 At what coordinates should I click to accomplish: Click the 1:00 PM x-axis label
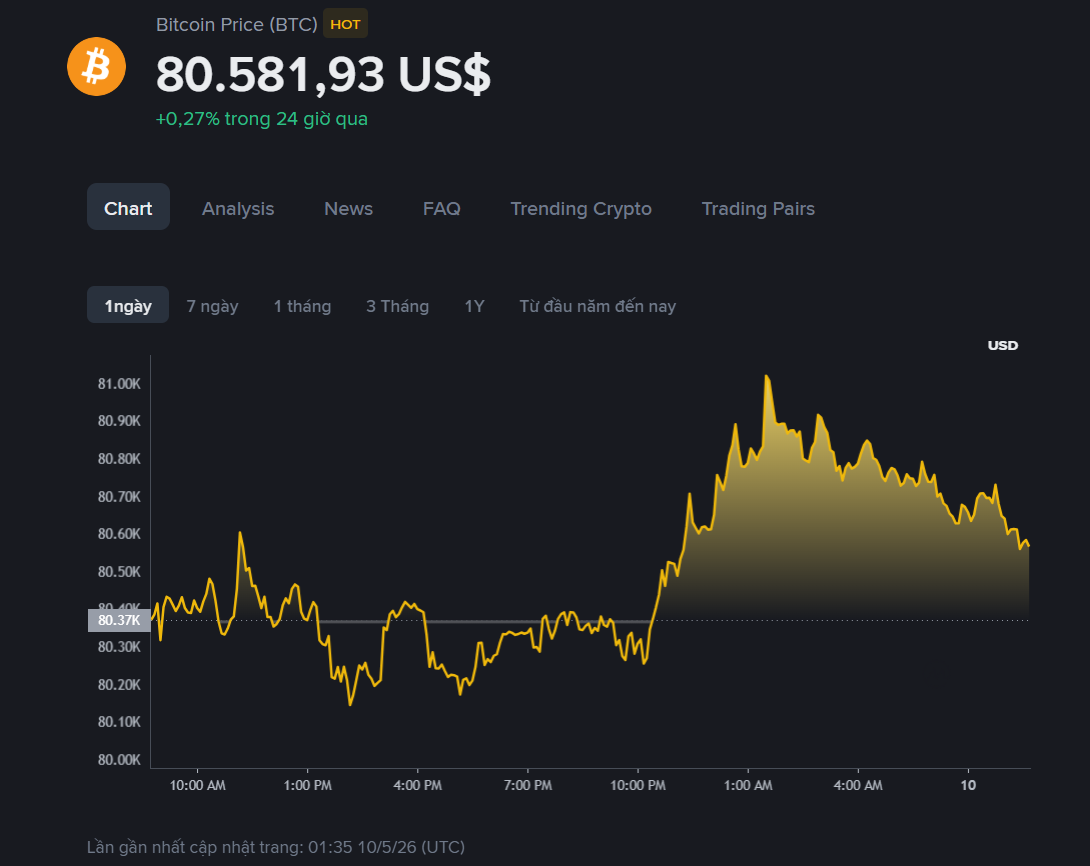307,785
